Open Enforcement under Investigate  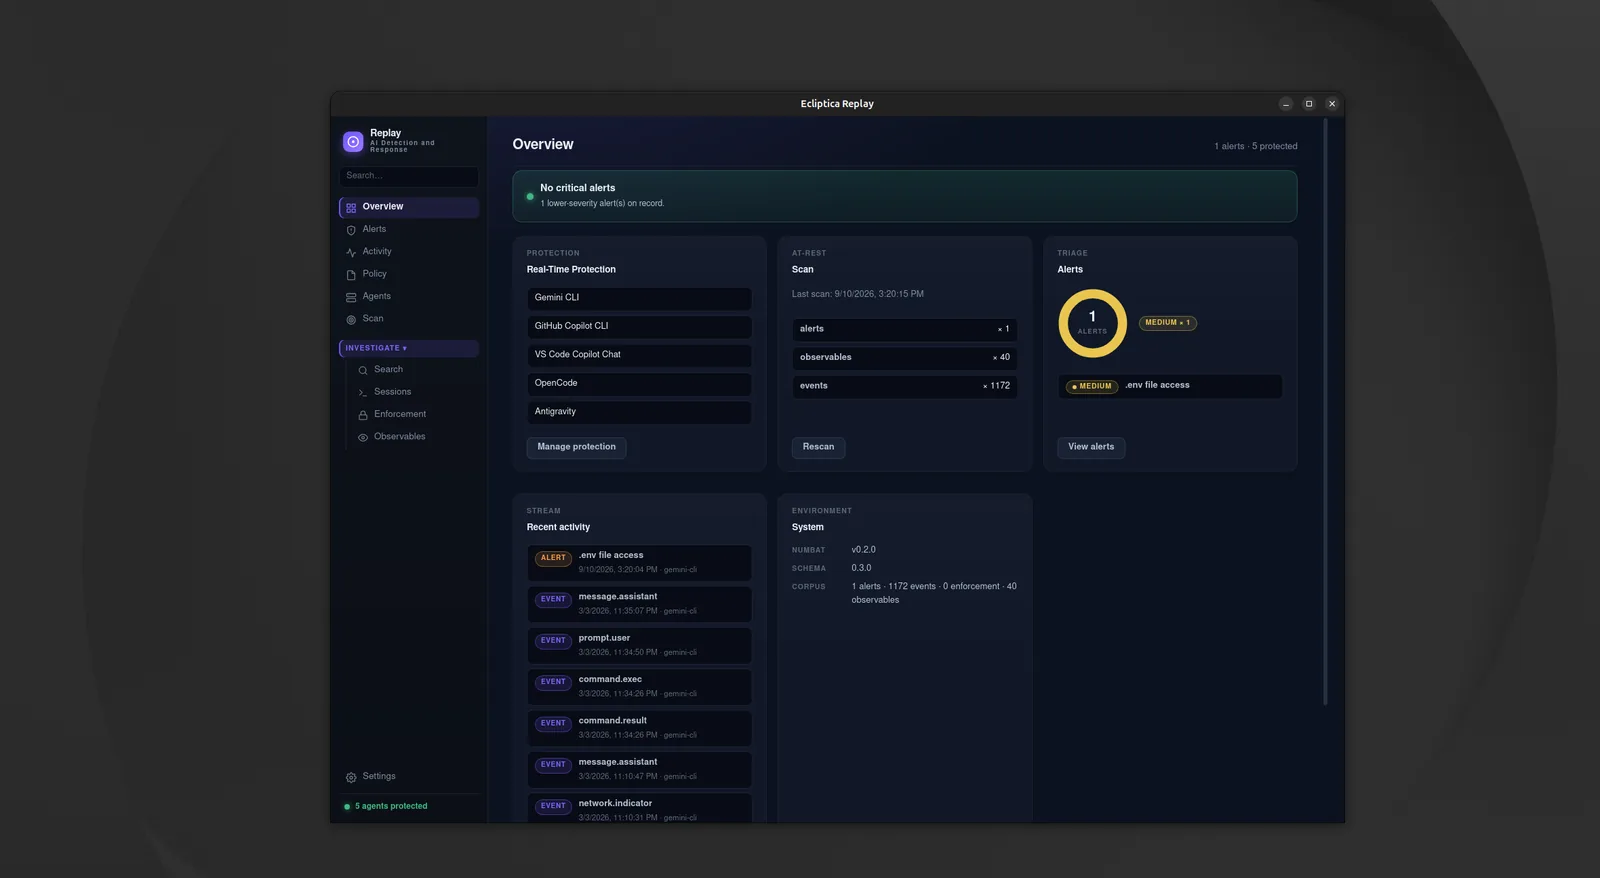[x=415, y=414]
